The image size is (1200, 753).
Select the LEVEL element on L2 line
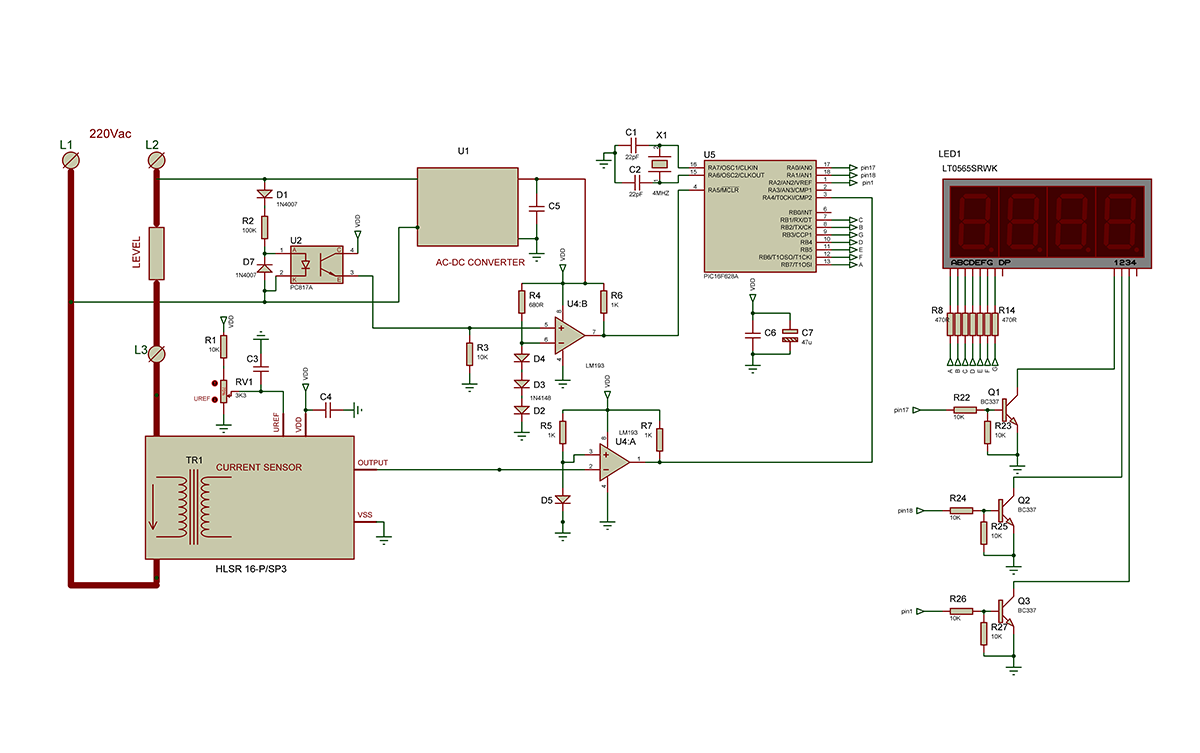pos(155,254)
